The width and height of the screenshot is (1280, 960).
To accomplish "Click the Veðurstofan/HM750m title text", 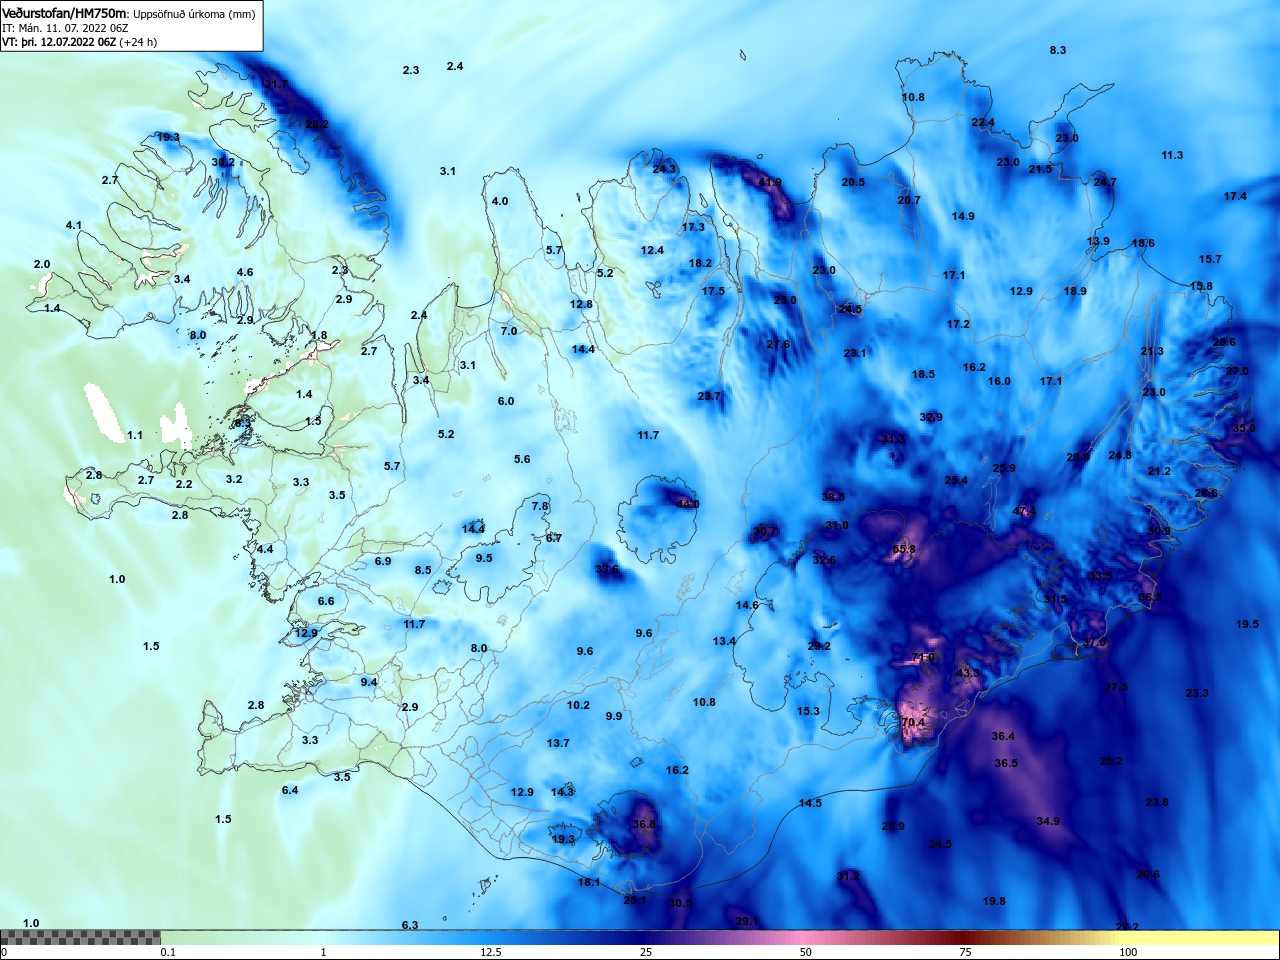I will click(65, 14).
